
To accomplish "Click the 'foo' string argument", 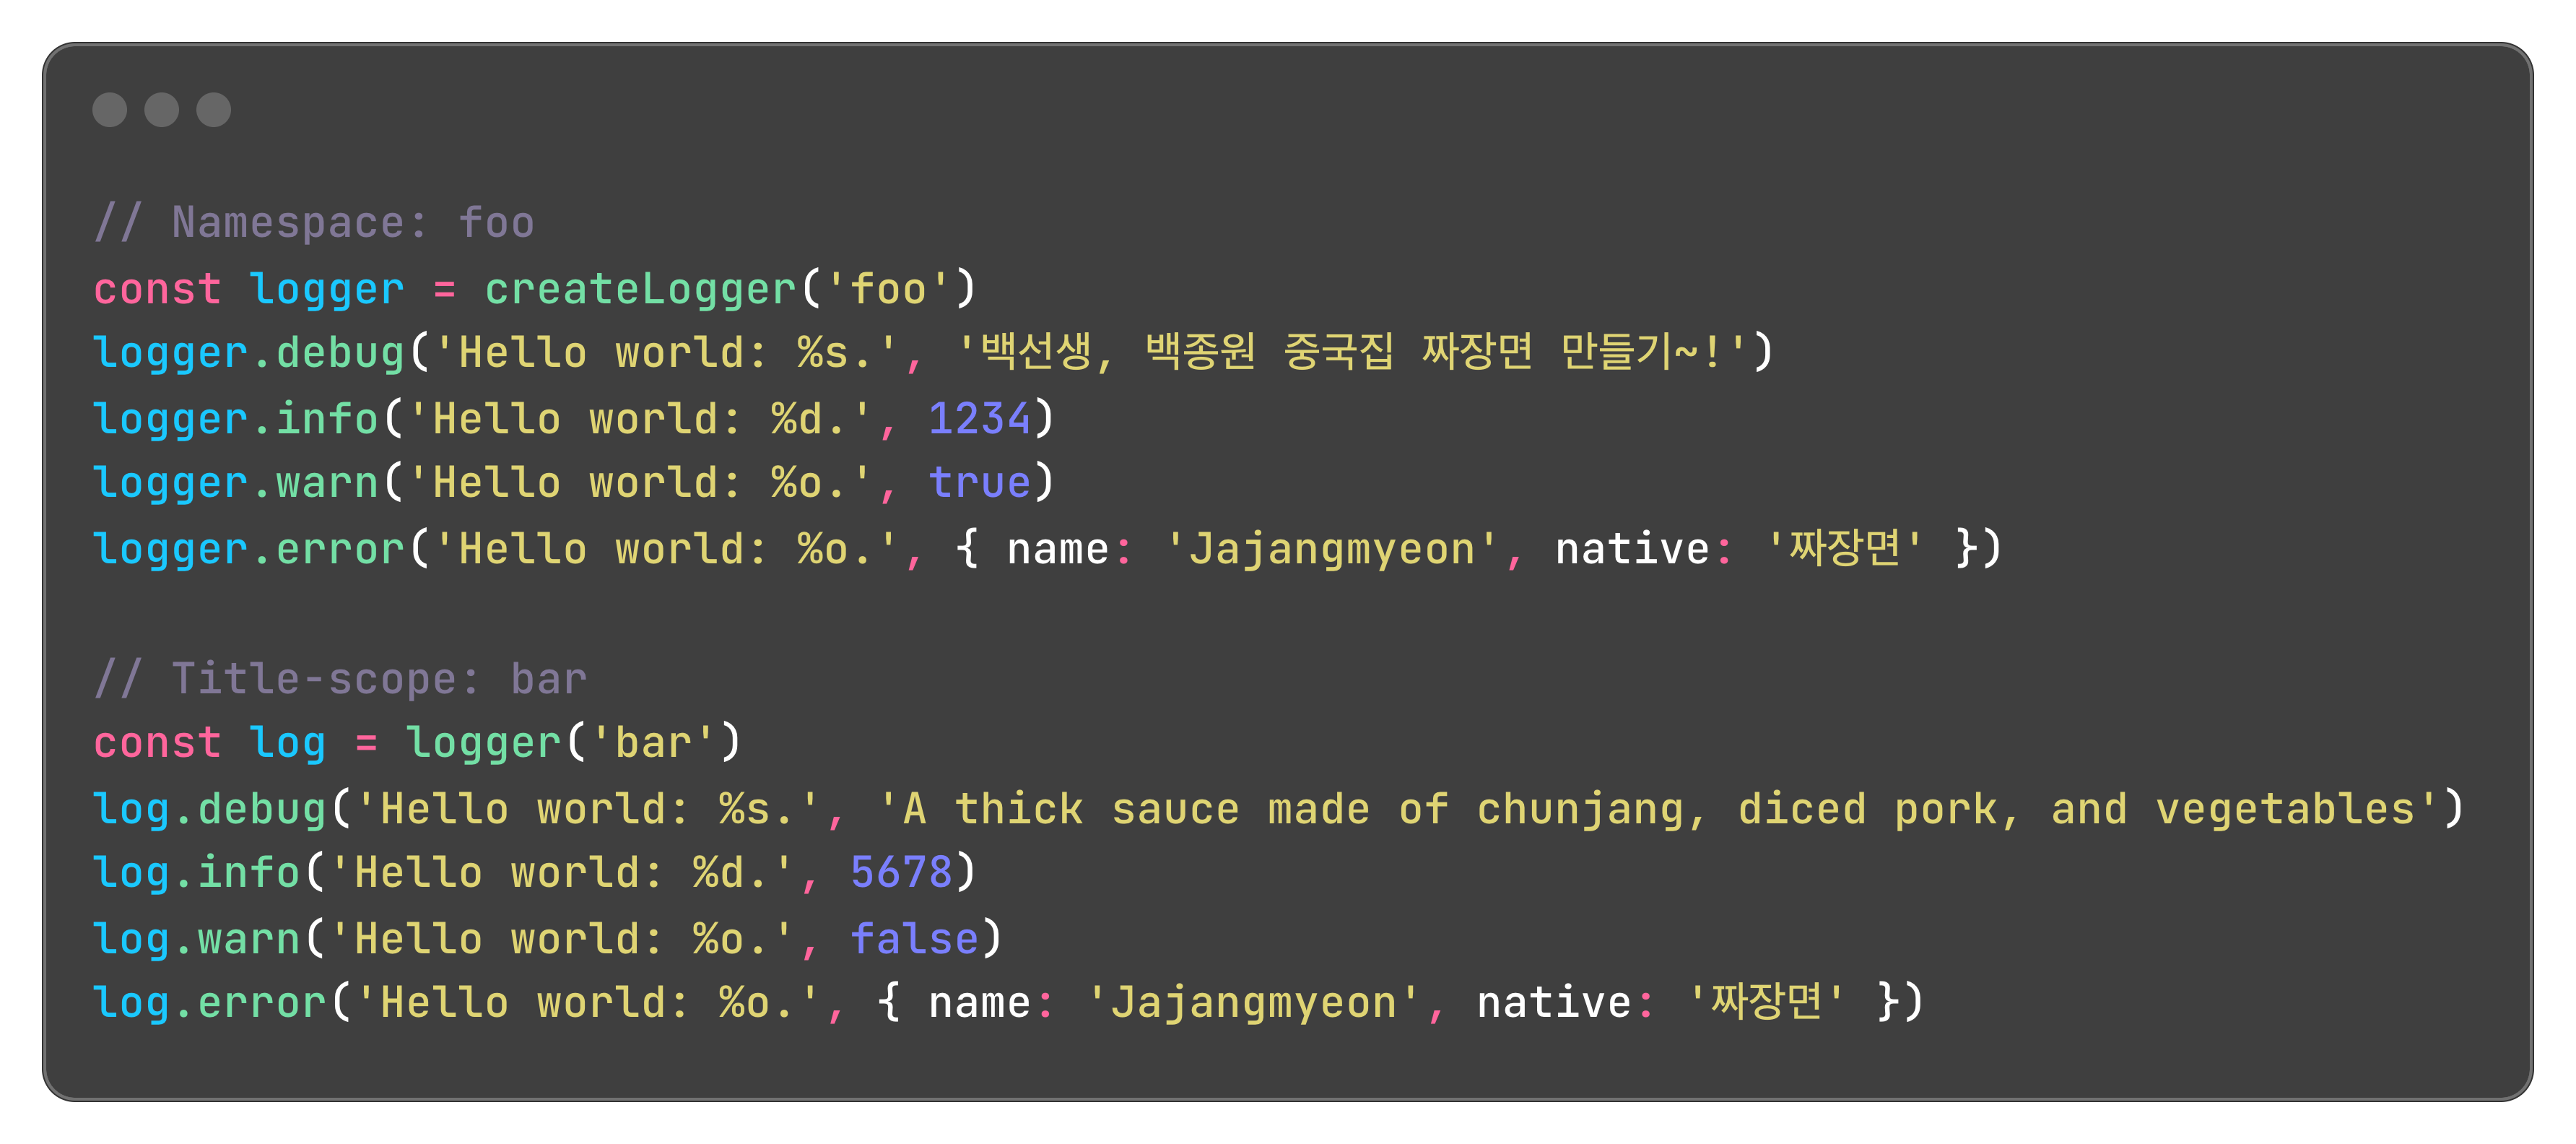I will pos(887,289).
